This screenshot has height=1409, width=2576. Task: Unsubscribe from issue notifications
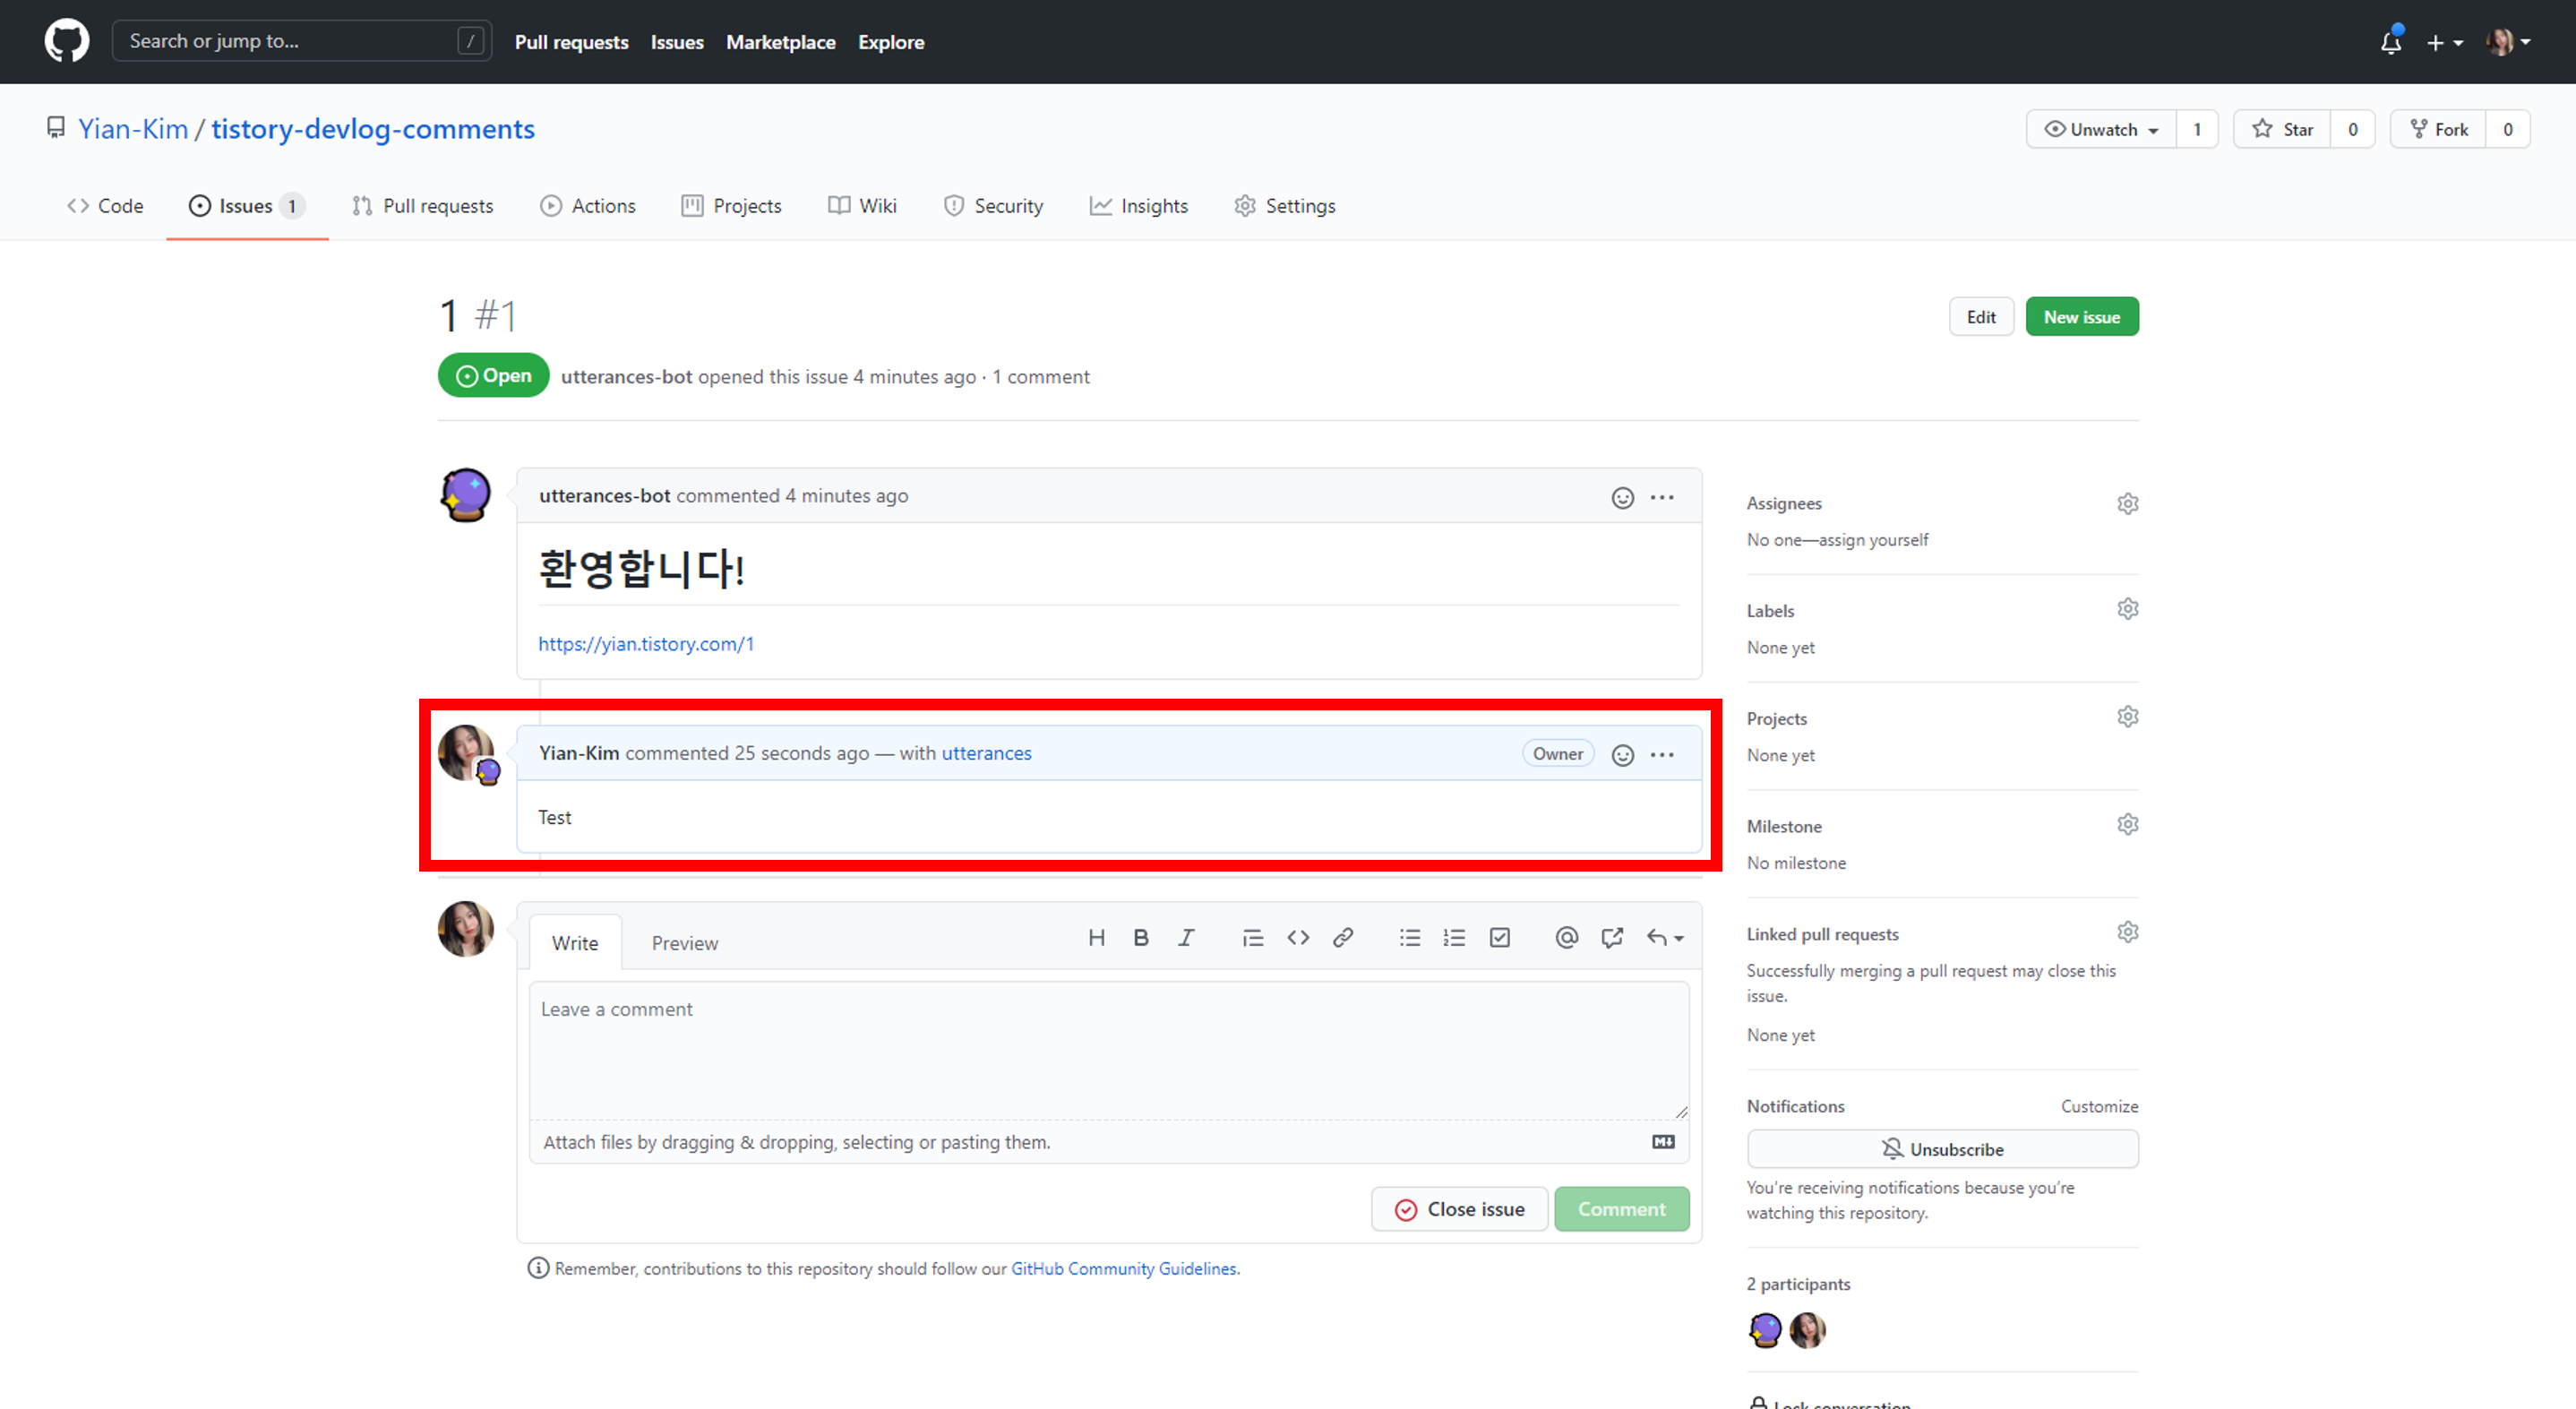[1942, 1149]
